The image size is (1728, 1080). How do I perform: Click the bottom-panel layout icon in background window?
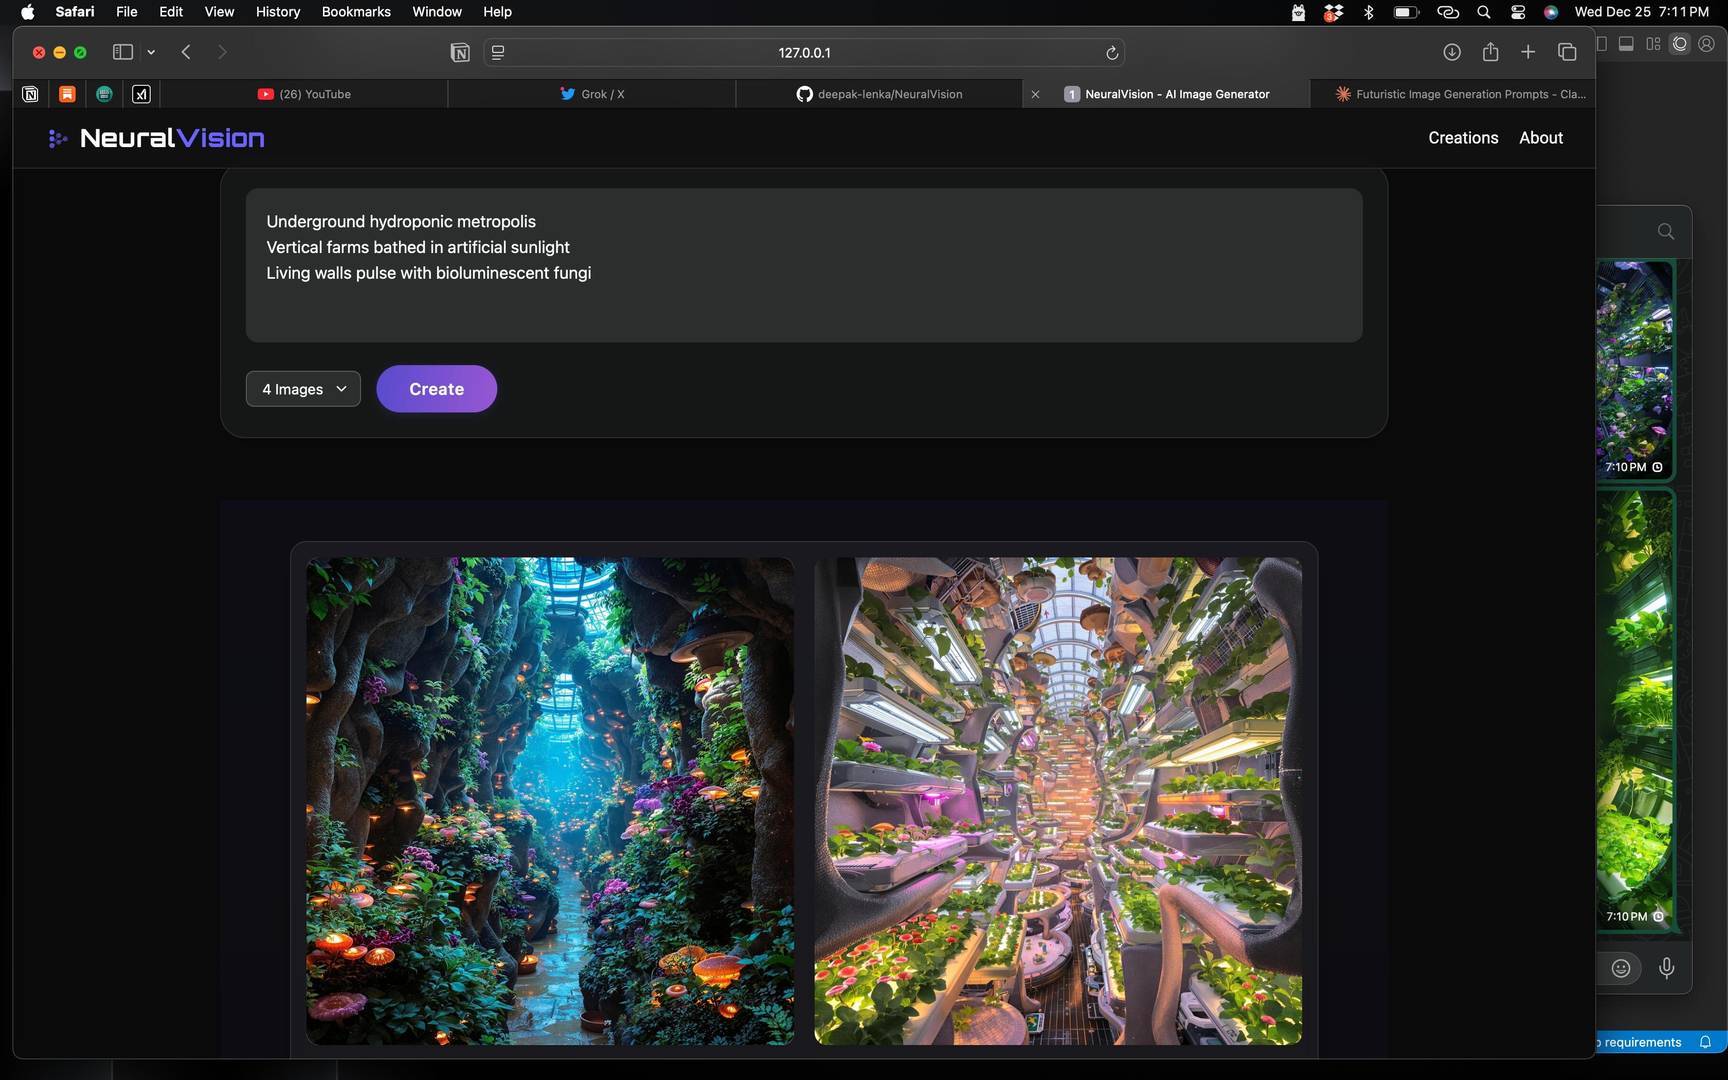[1626, 44]
